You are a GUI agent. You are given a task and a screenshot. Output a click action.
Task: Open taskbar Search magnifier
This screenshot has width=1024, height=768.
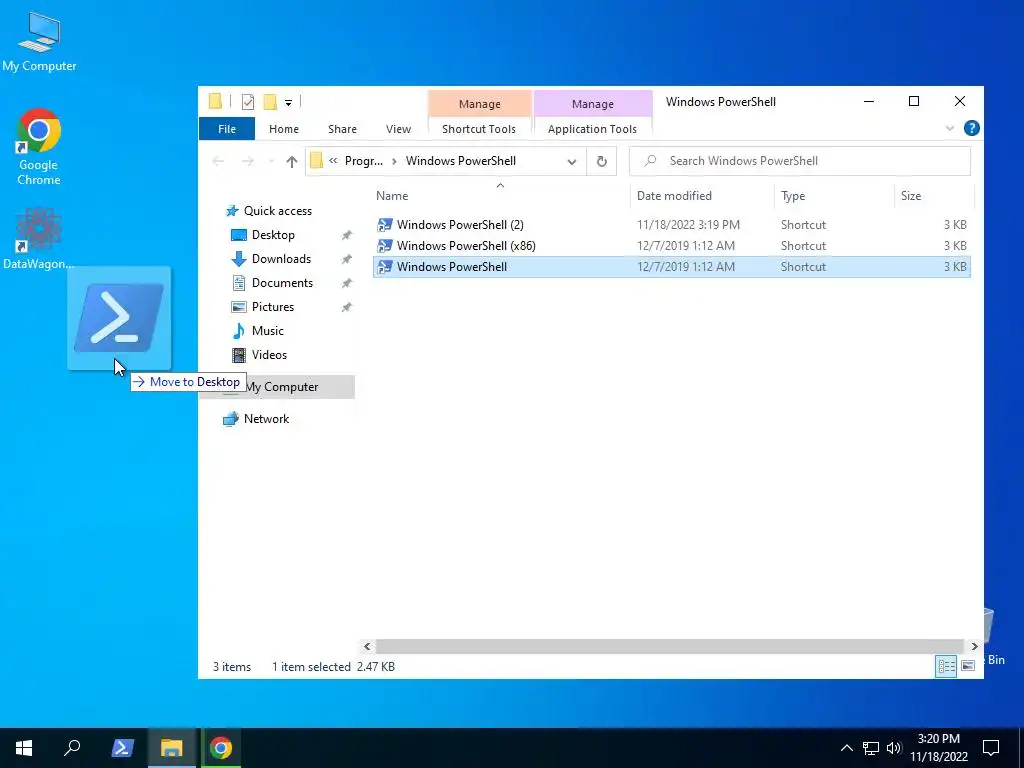click(72, 748)
